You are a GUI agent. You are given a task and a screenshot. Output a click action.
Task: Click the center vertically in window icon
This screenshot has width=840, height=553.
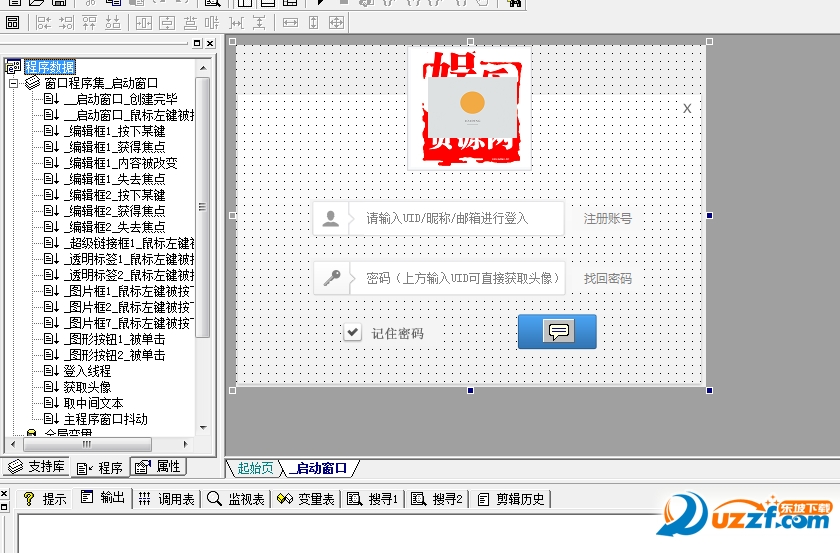(167, 23)
